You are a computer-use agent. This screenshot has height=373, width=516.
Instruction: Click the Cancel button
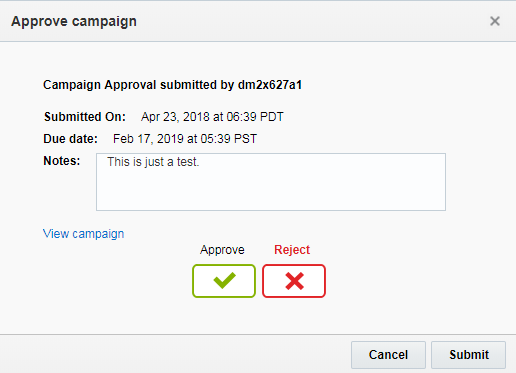pyautogui.click(x=388, y=355)
